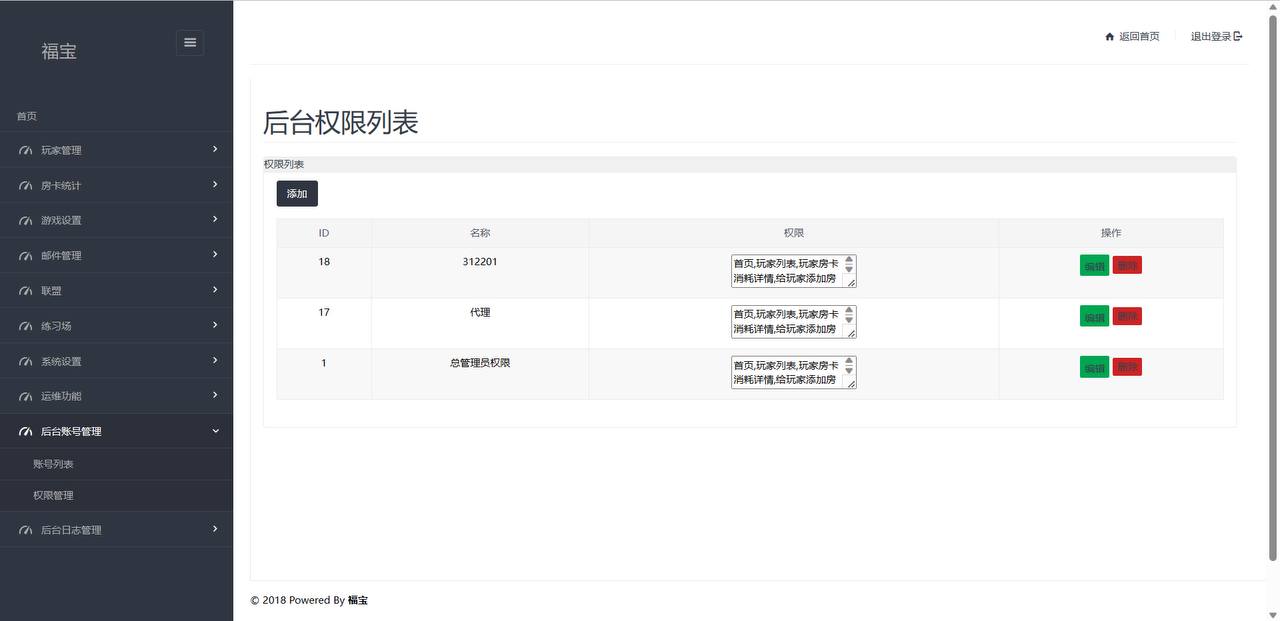Click the home icon beside 返回首页
The height and width of the screenshot is (621, 1280).
tap(1109, 37)
